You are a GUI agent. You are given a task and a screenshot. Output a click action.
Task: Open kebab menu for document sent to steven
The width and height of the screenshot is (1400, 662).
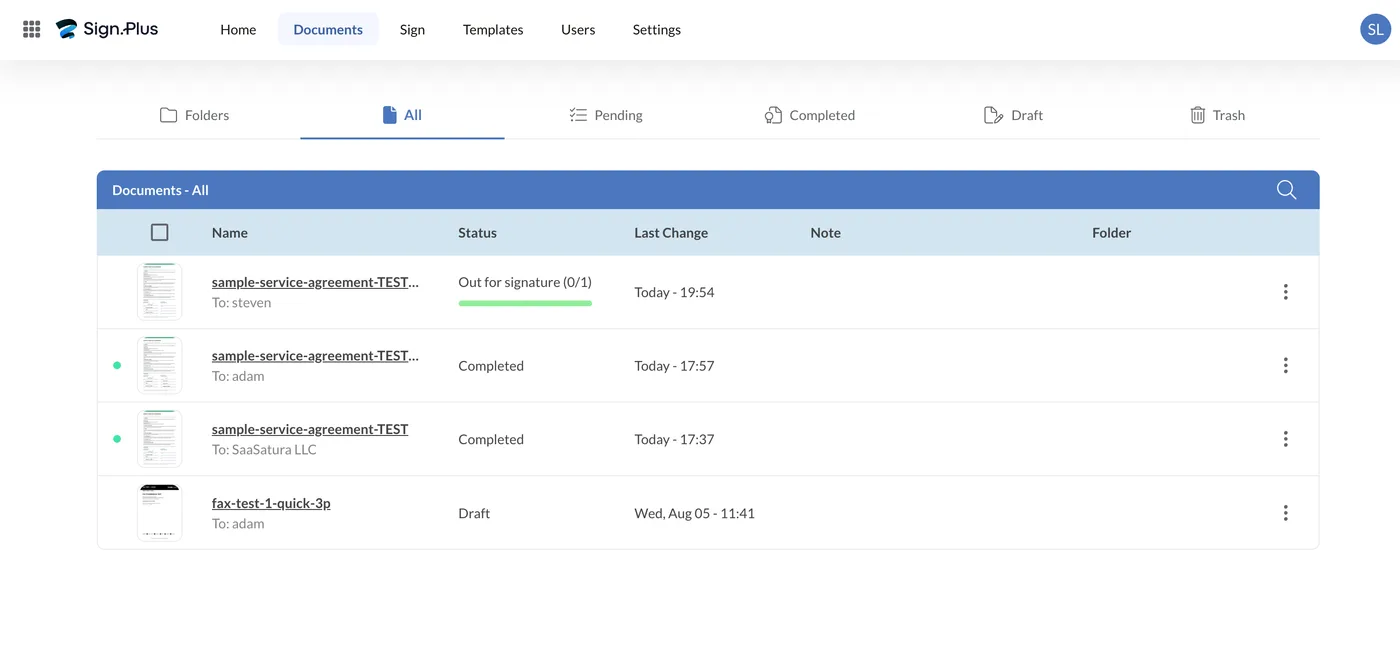(x=1285, y=292)
